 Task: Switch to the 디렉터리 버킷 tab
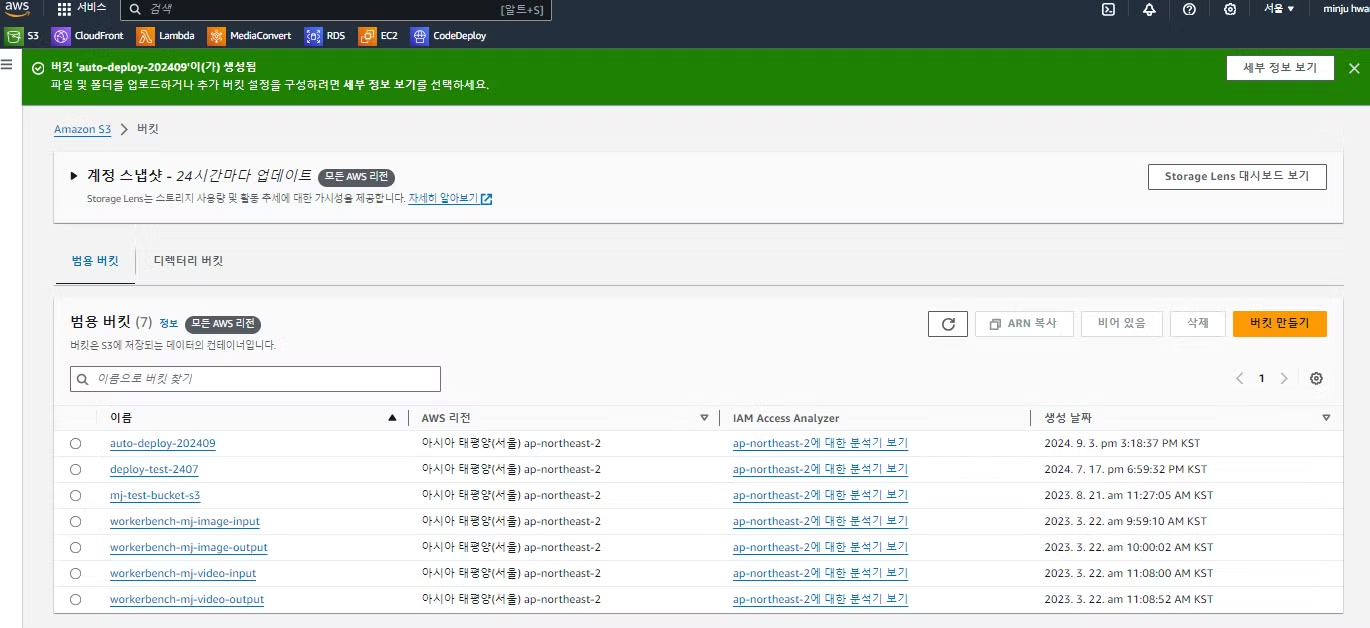pyautogui.click(x=185, y=260)
